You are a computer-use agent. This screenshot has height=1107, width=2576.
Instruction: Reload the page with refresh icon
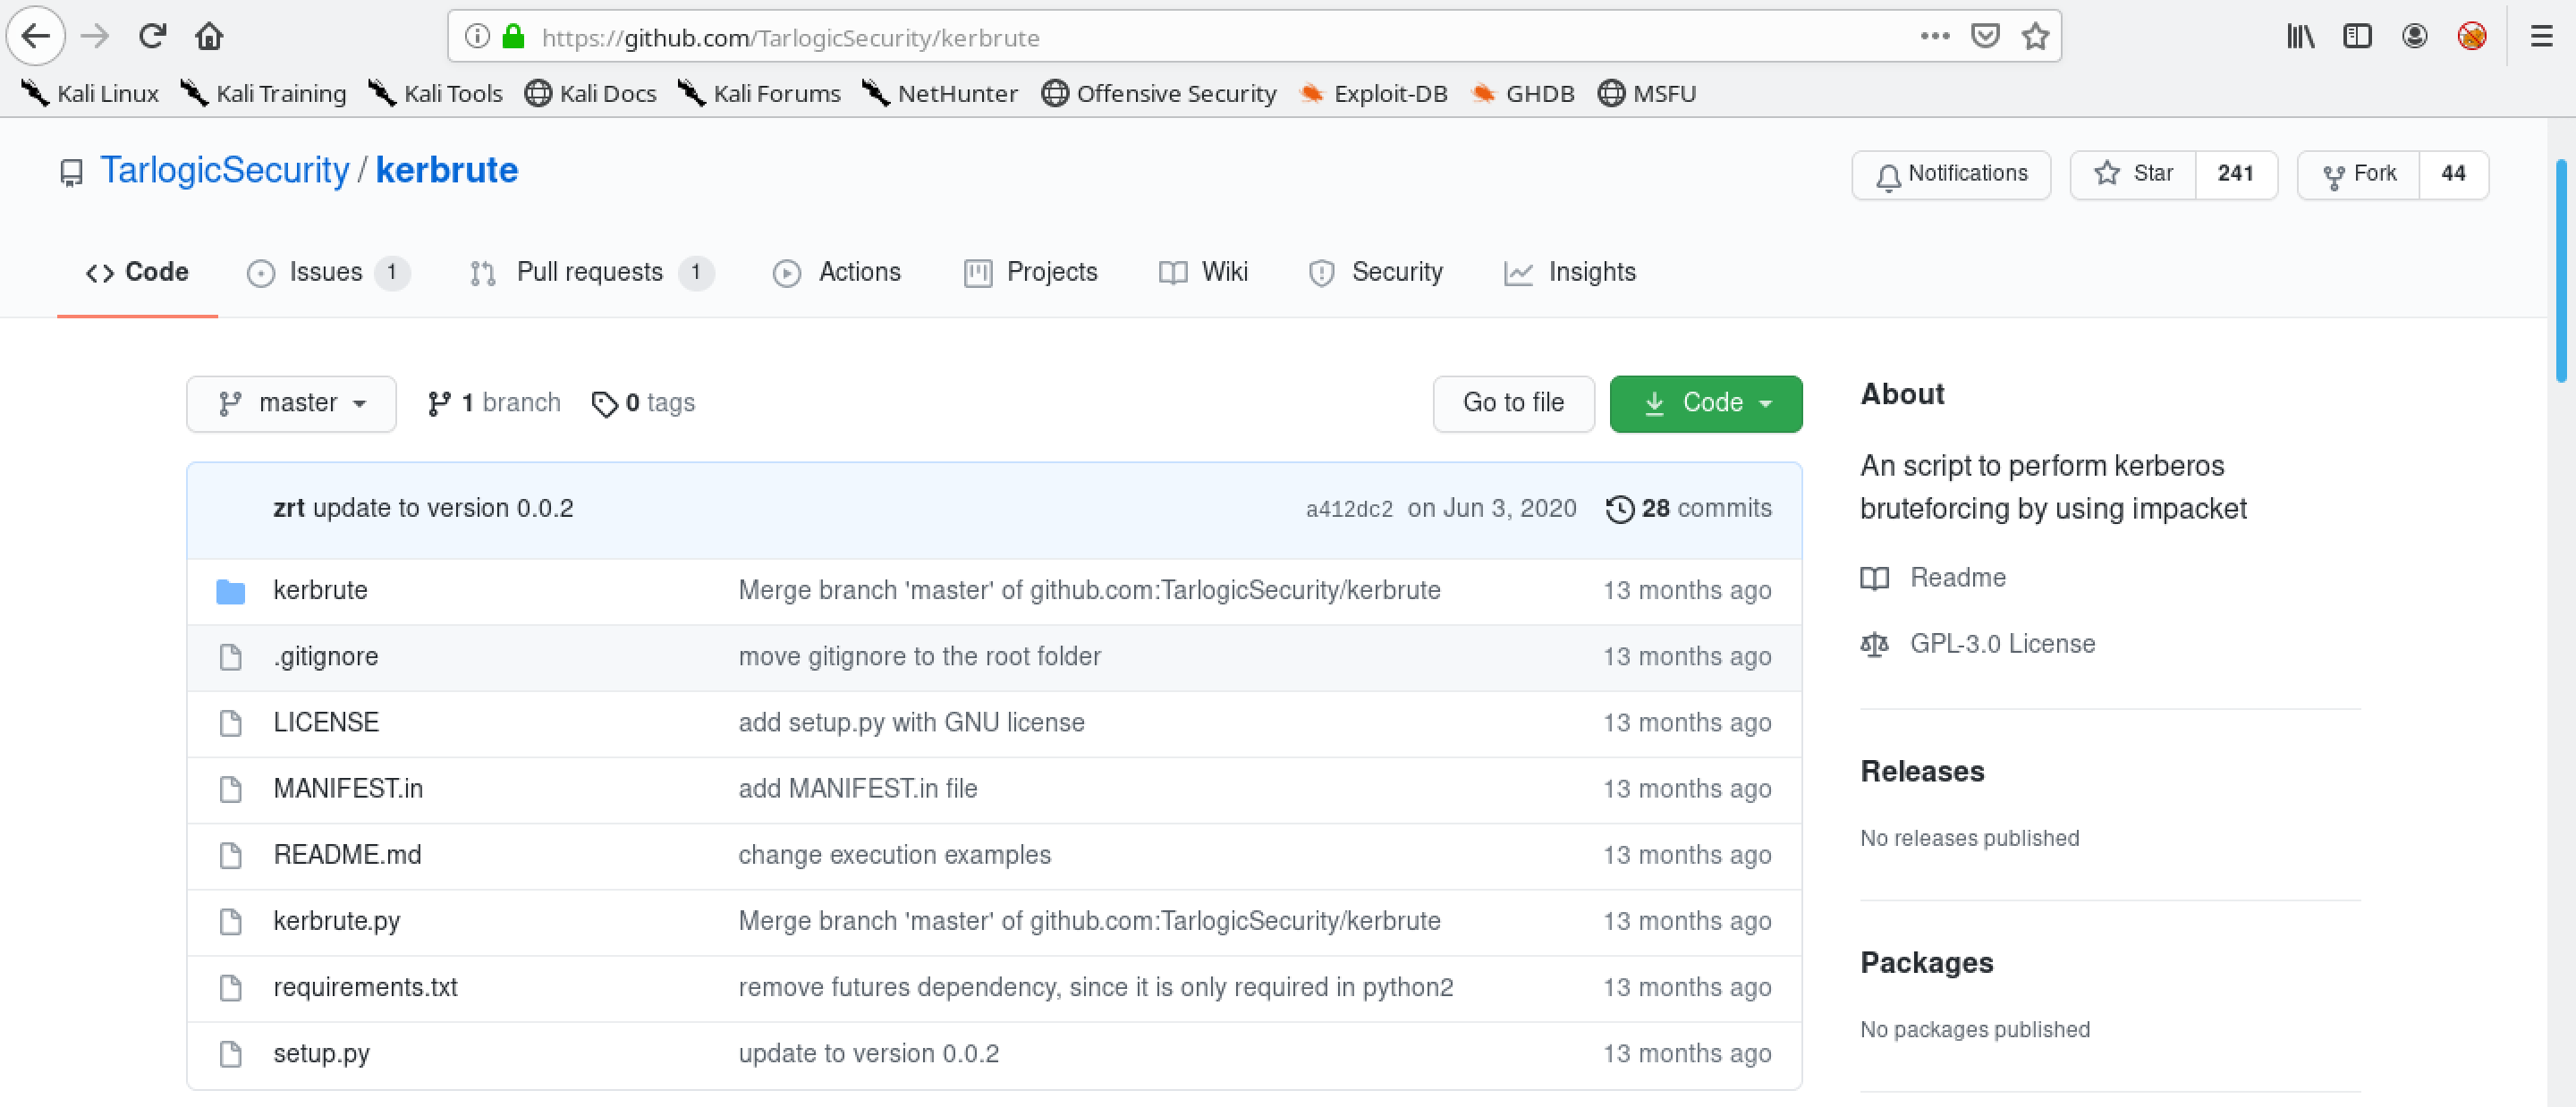[152, 37]
